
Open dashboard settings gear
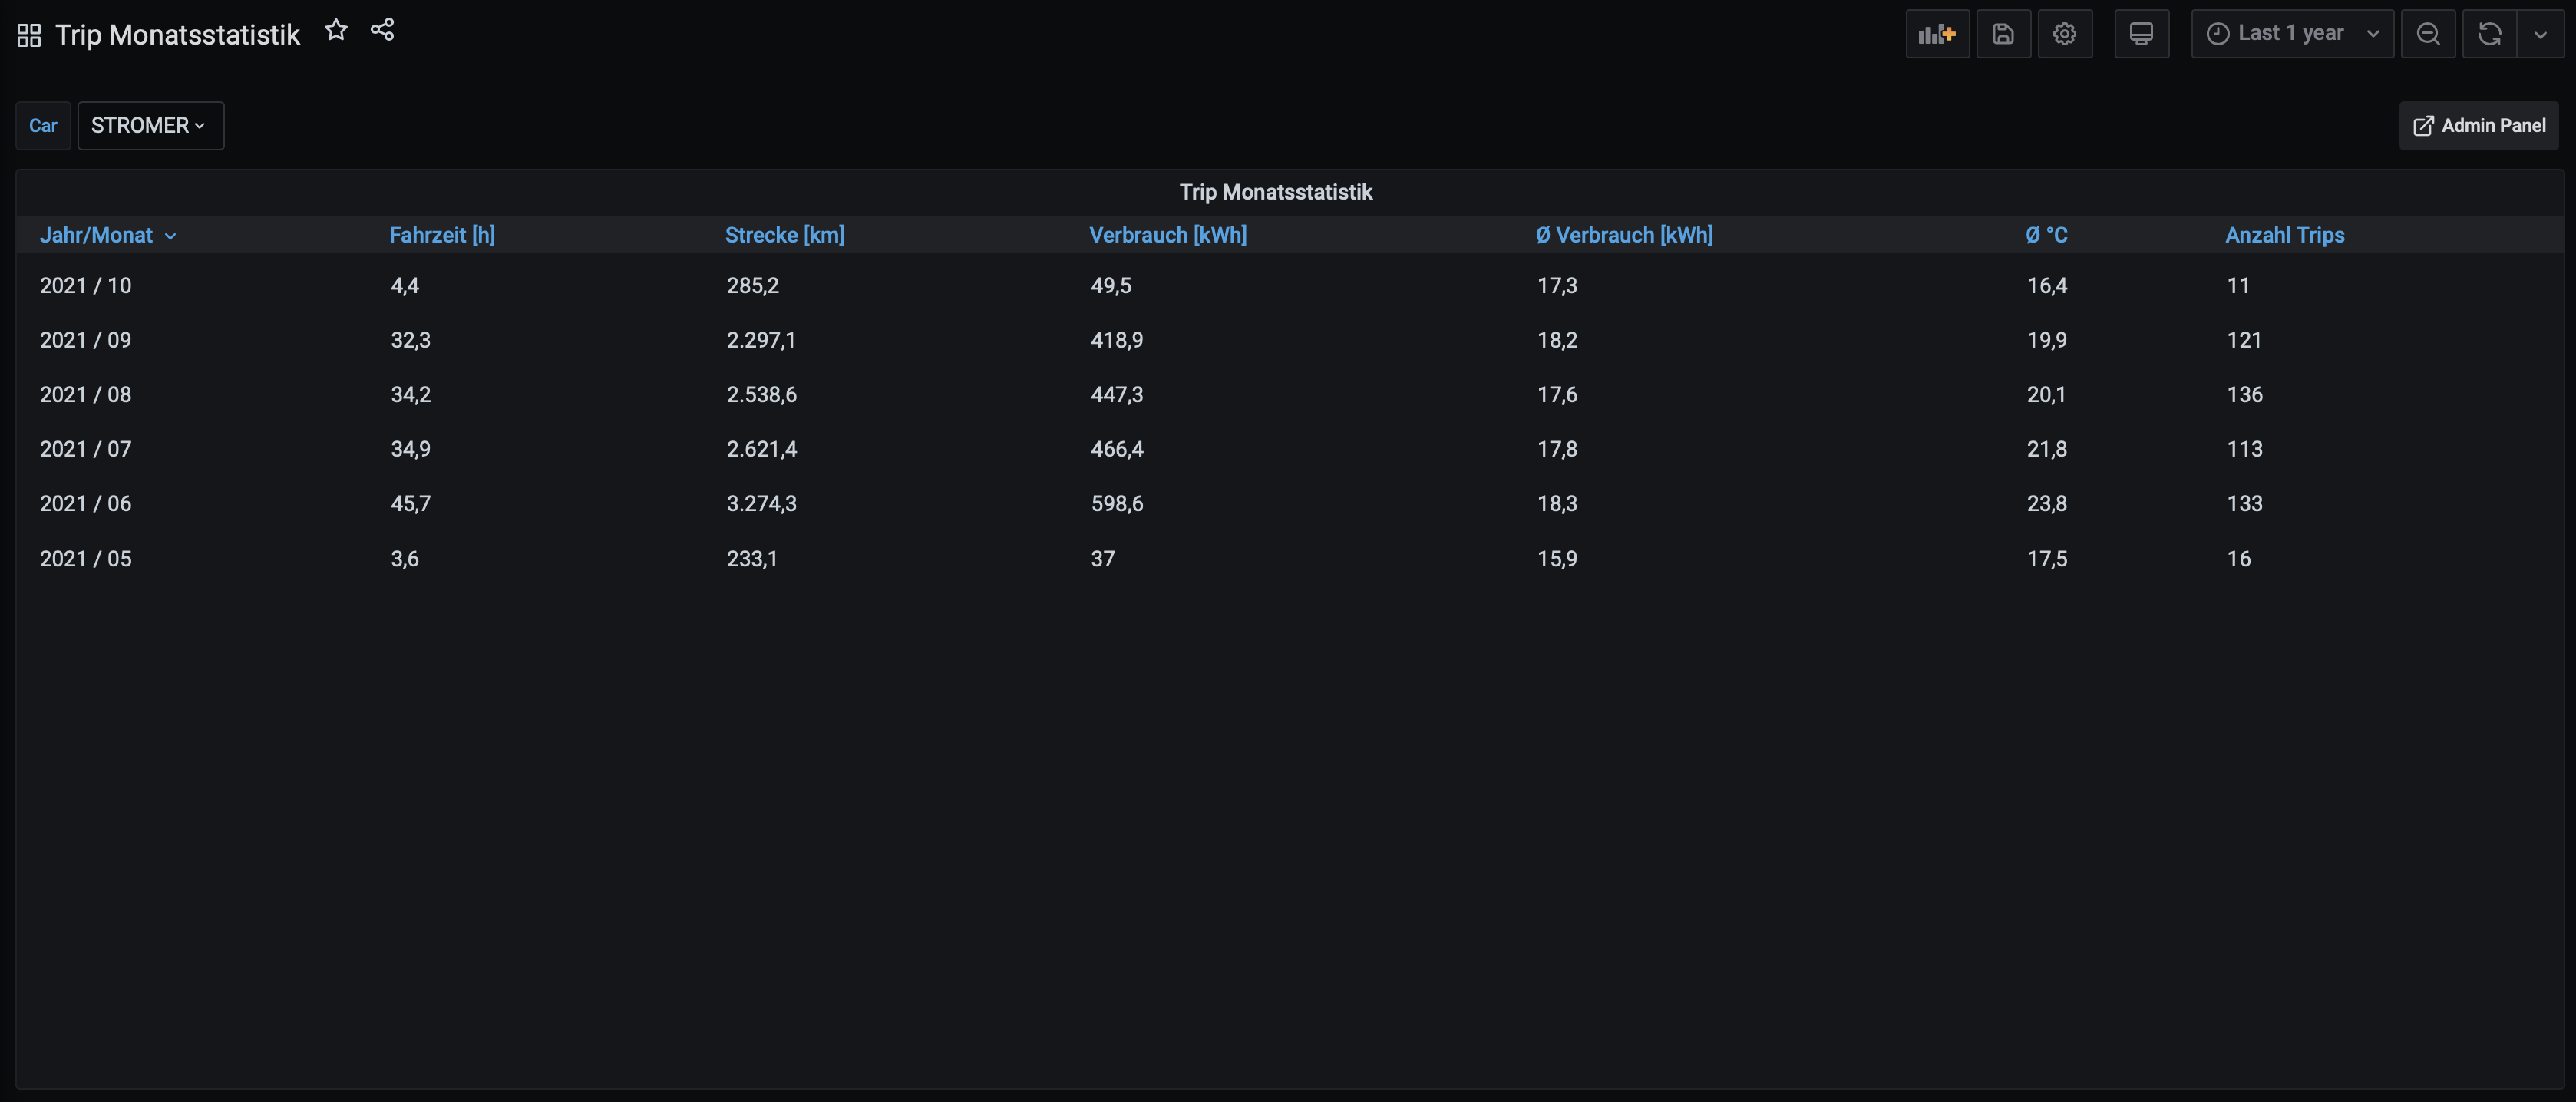point(2064,34)
